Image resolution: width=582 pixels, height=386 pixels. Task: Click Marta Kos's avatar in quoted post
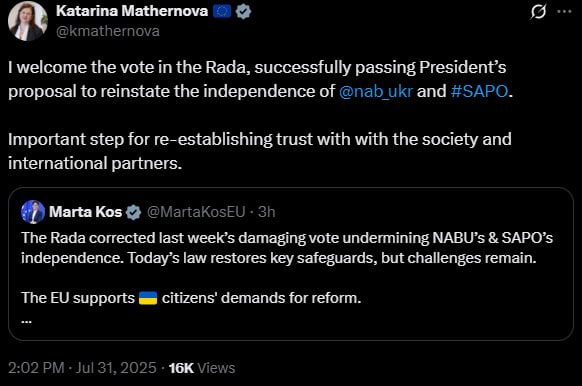[x=33, y=212]
